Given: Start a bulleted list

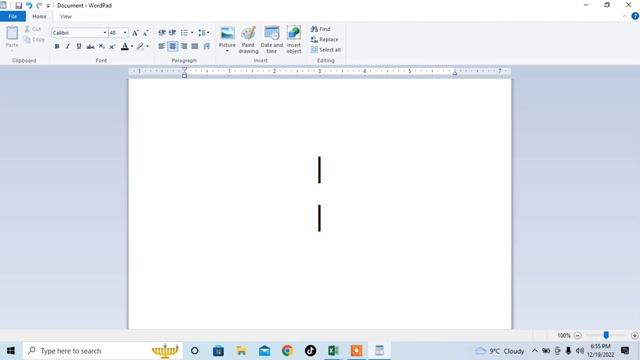Looking at the screenshot, I should pyautogui.click(x=184, y=33).
